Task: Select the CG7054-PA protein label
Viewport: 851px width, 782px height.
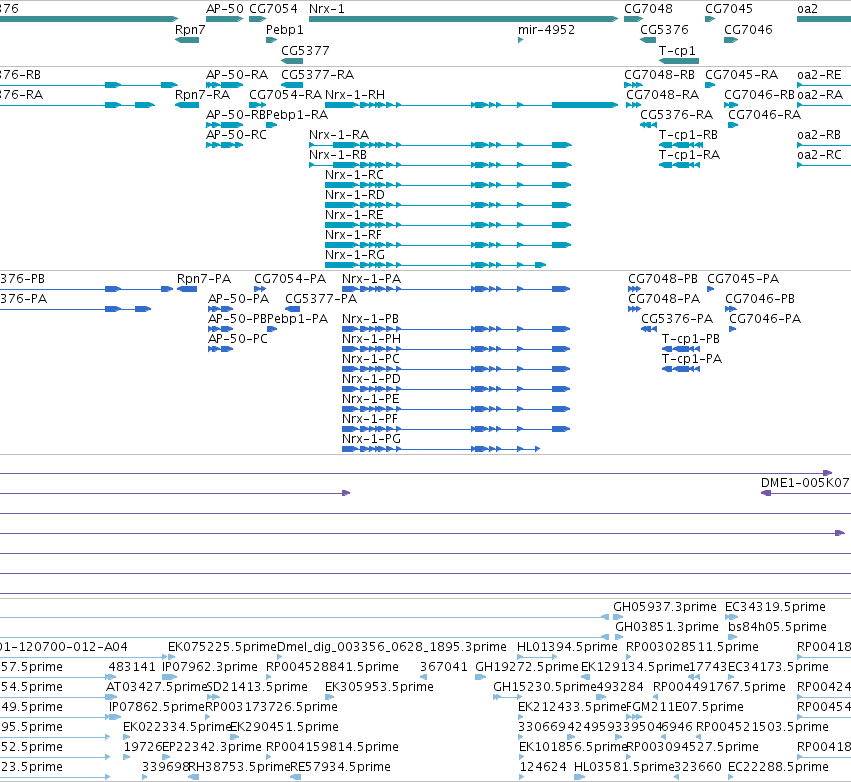Action: click(290, 279)
